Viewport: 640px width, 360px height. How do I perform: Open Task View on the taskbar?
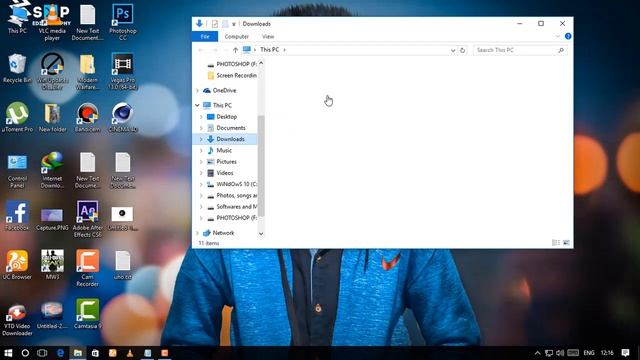click(42, 353)
